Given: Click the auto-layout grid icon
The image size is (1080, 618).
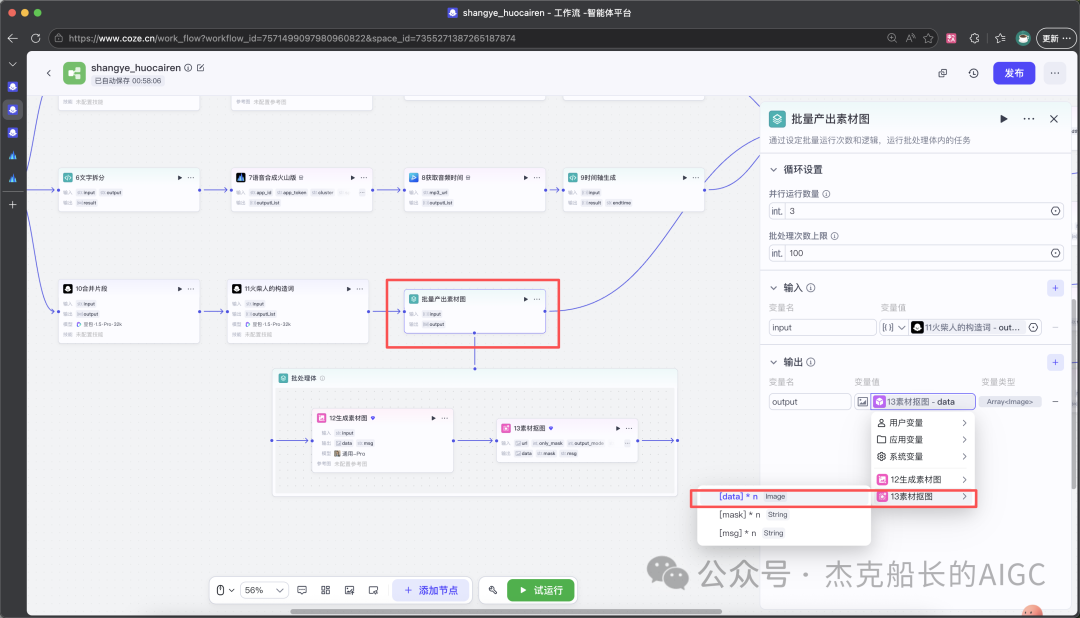Looking at the screenshot, I should coord(326,590).
